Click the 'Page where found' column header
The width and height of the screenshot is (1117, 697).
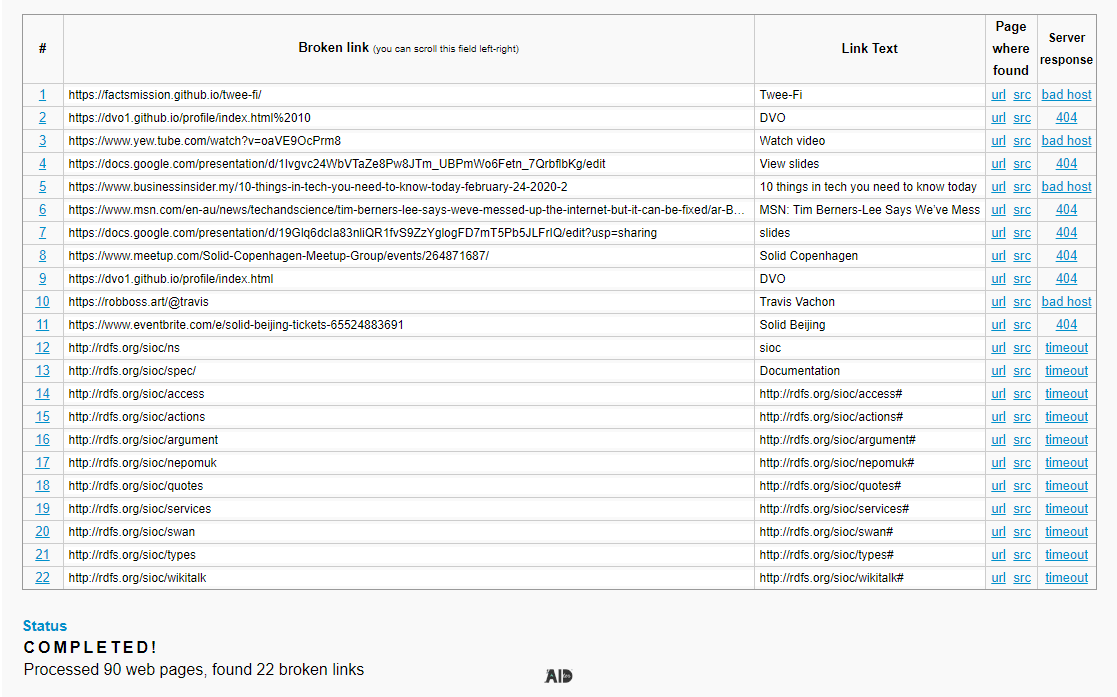pyautogui.click(x=1011, y=48)
